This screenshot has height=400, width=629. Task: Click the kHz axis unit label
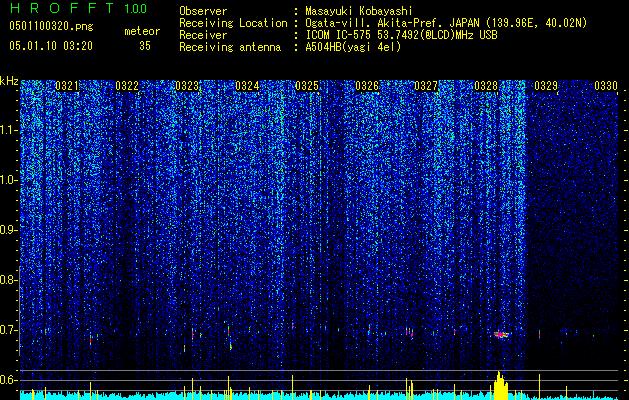tap(9, 81)
